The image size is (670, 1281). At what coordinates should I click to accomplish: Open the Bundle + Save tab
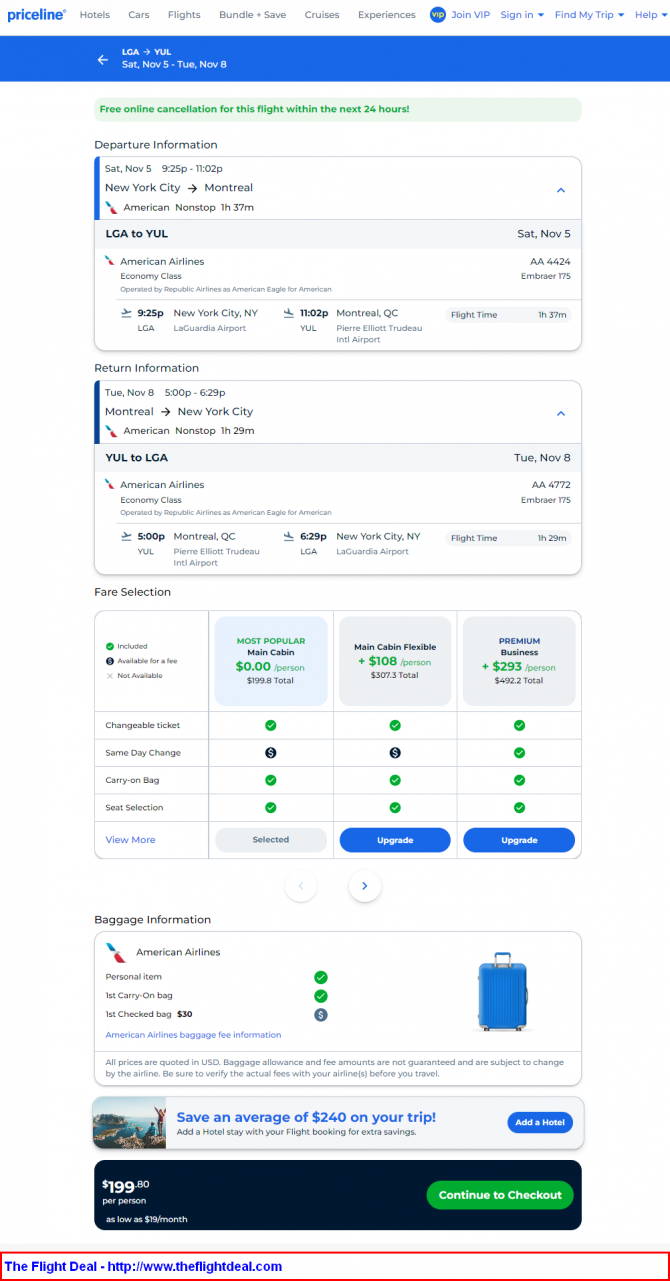pyautogui.click(x=253, y=15)
